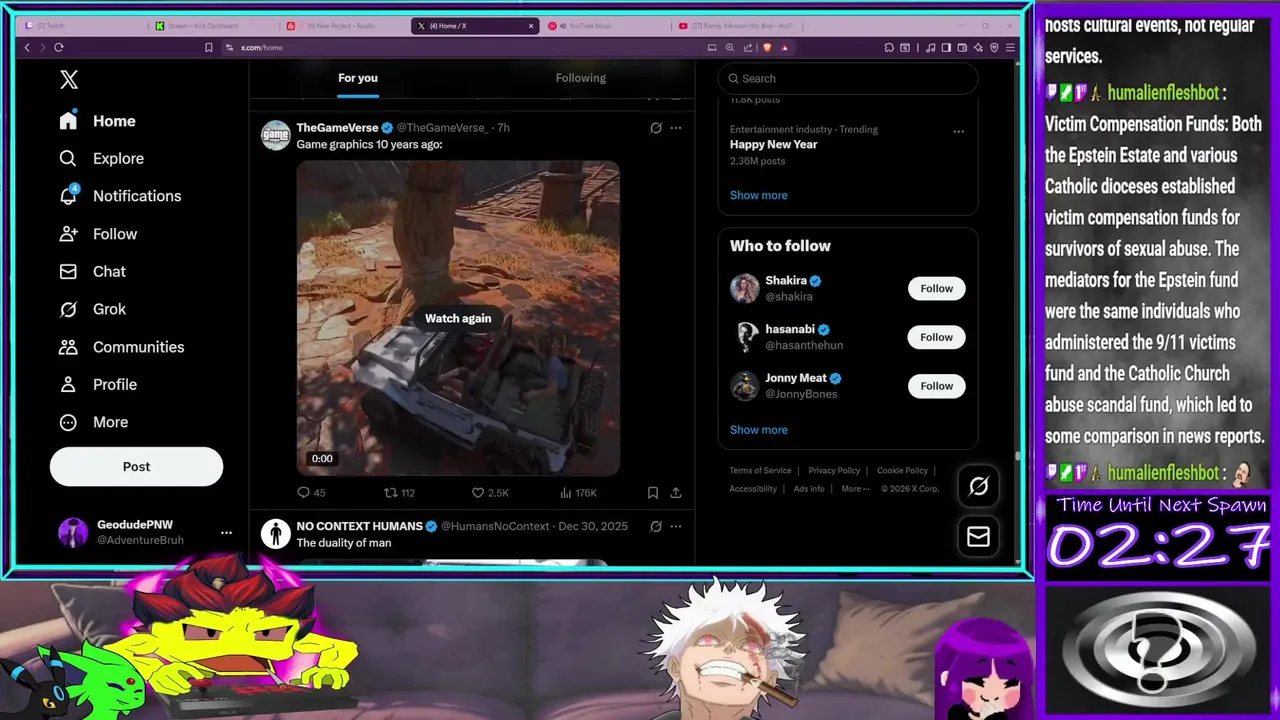
Task: Open Home from the sidebar
Action: (97, 121)
